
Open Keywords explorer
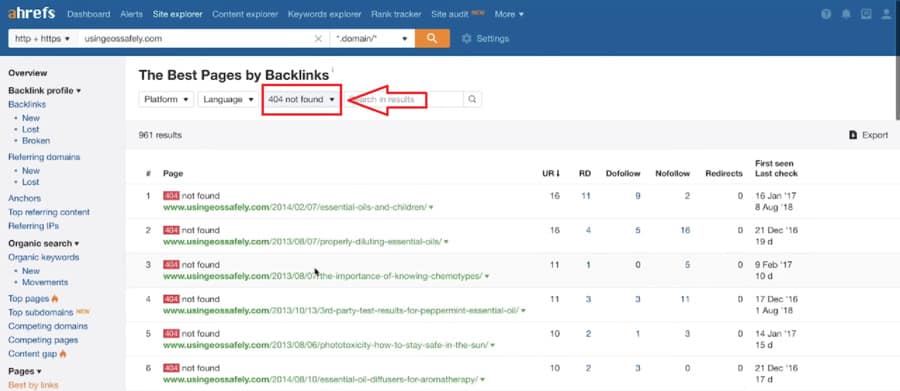[325, 14]
